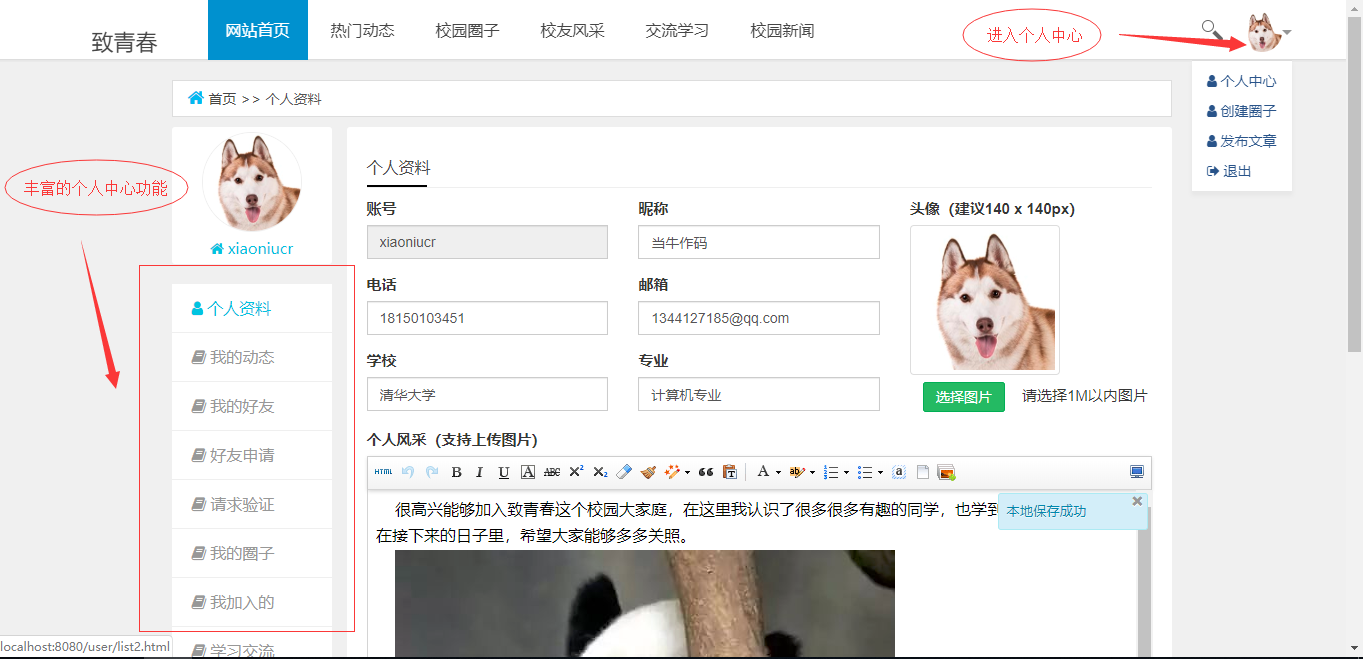Screen dimensions: 1363x659
Task: Insert a bulleted list
Action: click(865, 472)
